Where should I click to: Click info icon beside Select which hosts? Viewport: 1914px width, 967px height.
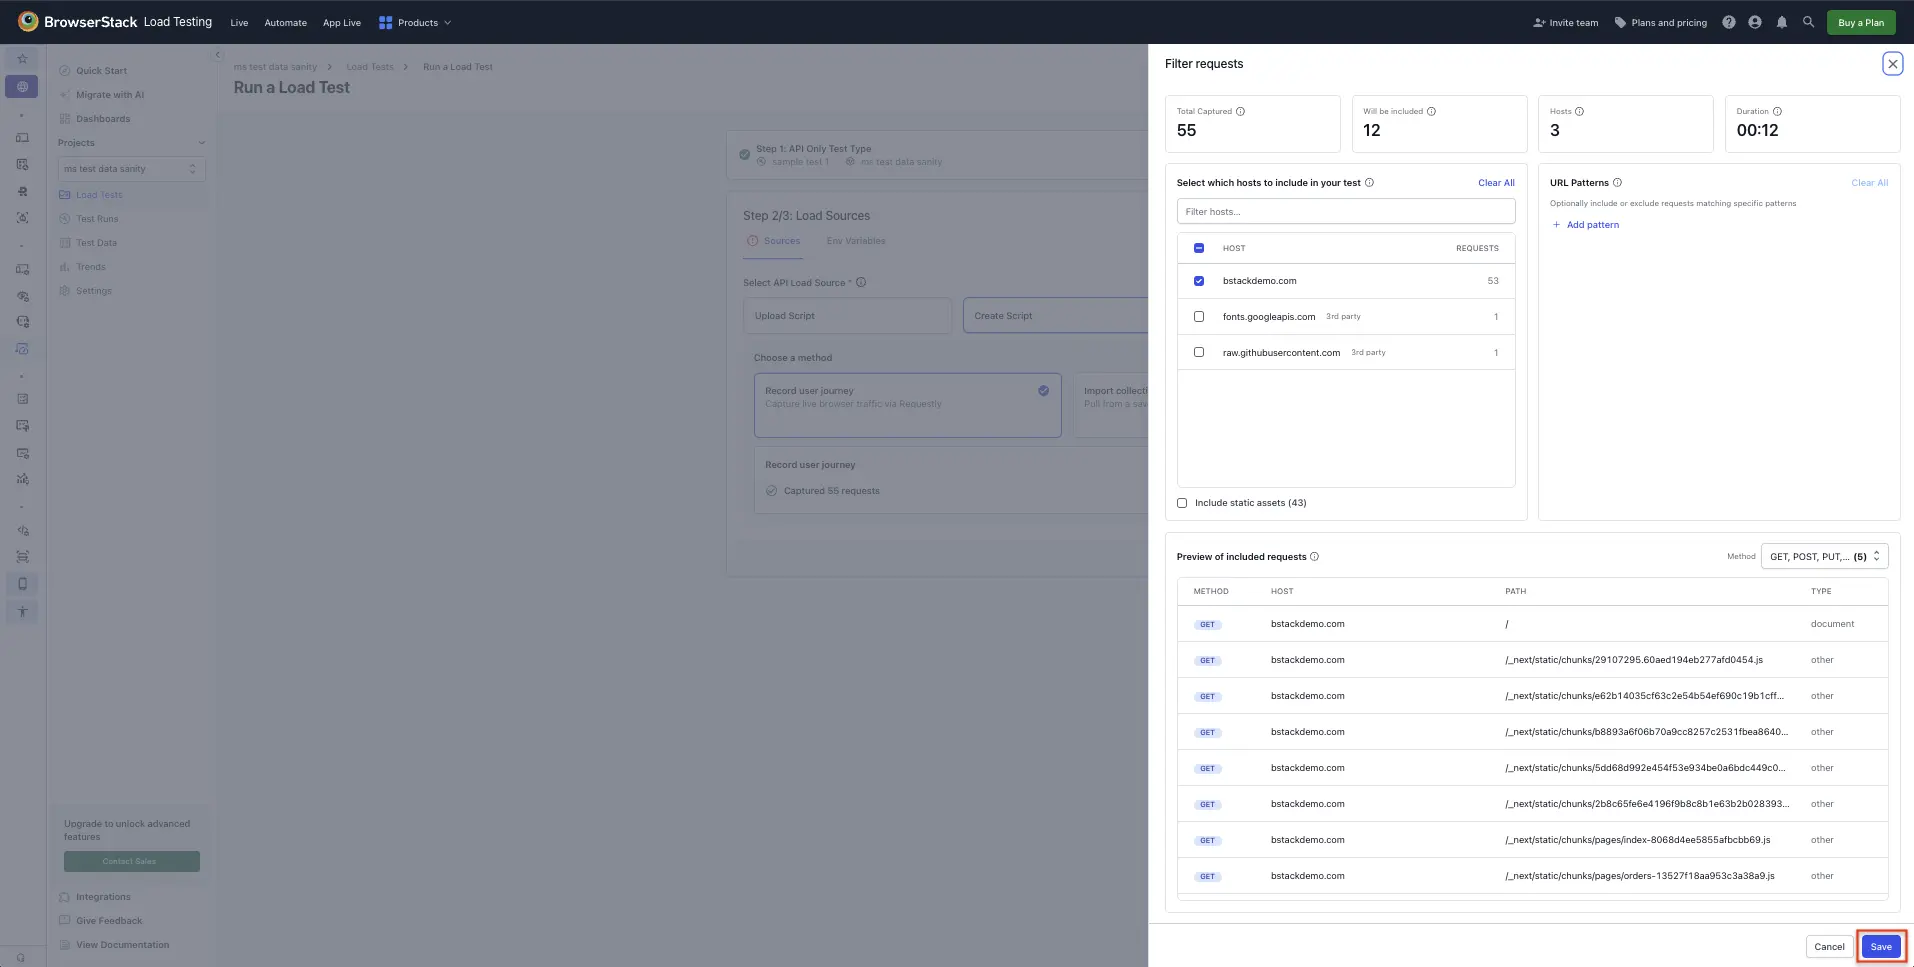pyautogui.click(x=1369, y=183)
